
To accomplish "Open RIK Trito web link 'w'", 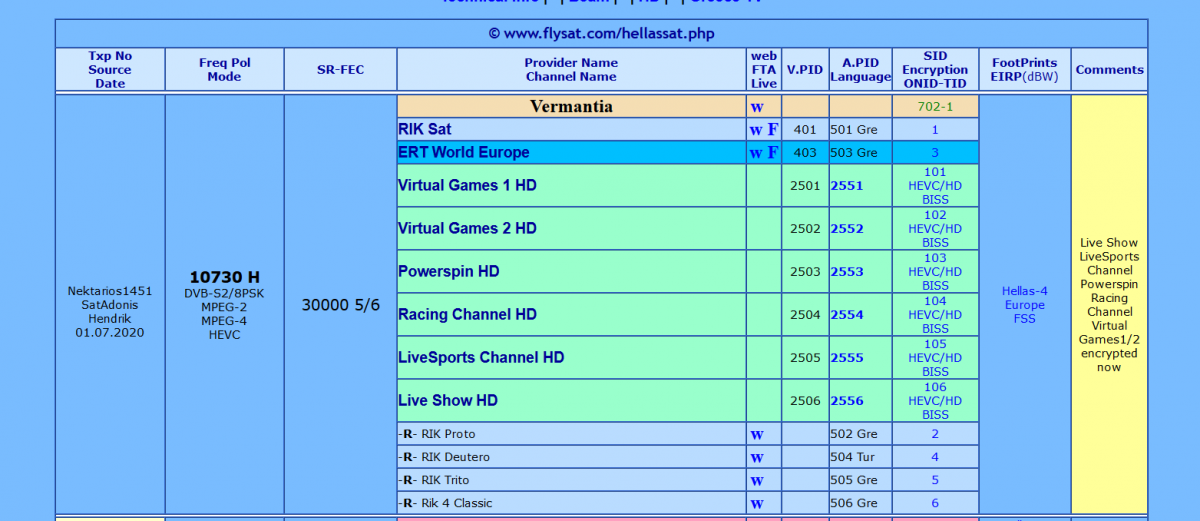I will tap(757, 481).
